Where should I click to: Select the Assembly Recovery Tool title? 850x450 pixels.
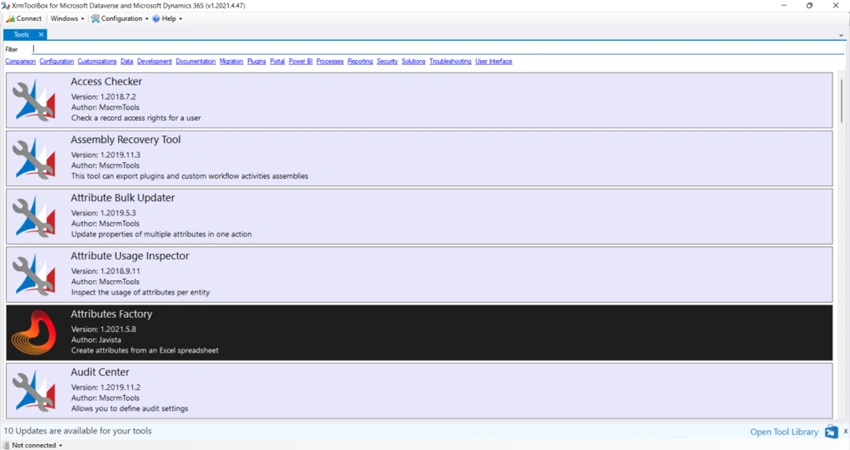coord(126,140)
